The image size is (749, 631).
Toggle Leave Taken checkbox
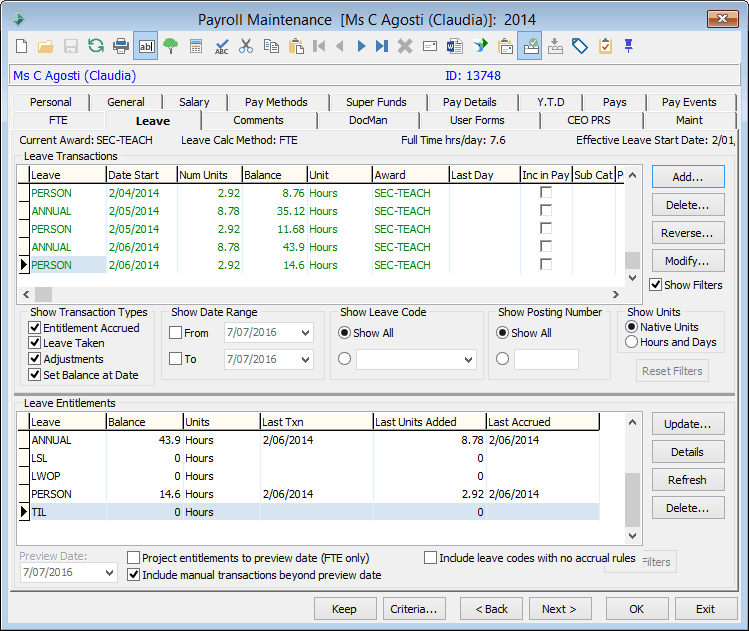click(x=34, y=343)
